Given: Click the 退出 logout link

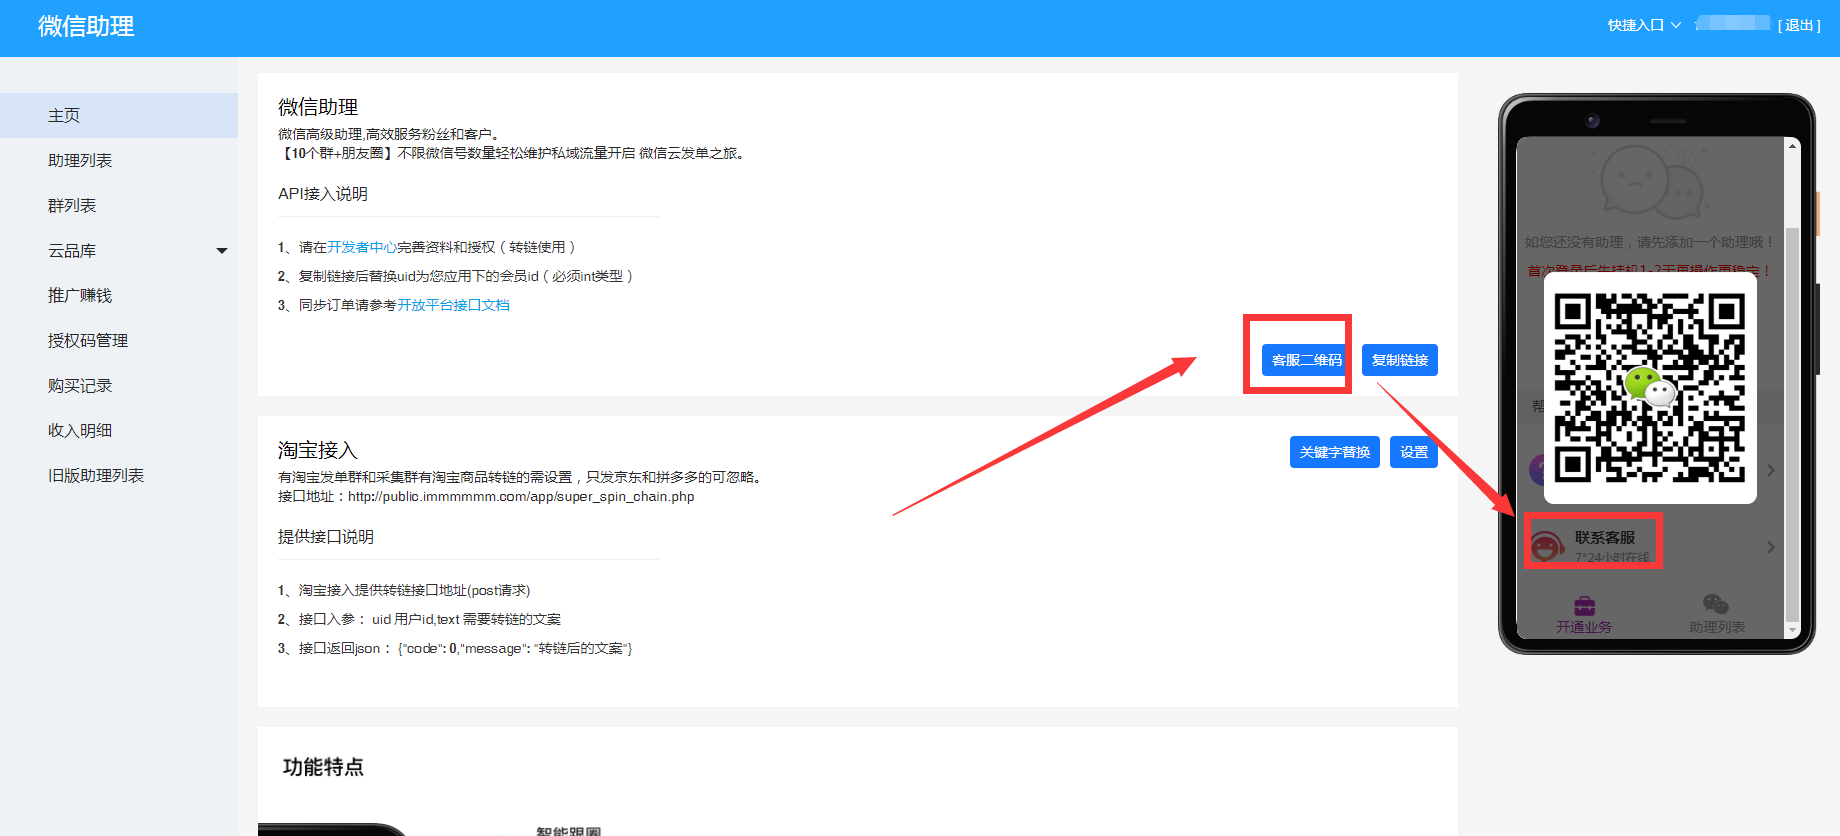Looking at the screenshot, I should (x=1799, y=25).
